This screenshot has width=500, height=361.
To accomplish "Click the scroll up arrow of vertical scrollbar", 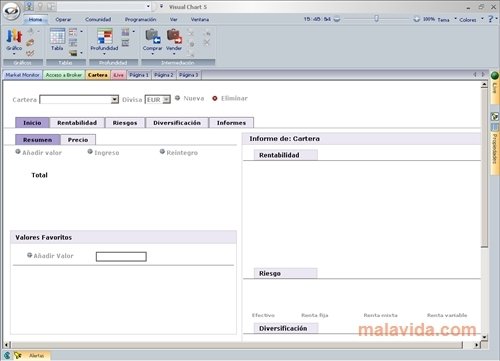I will click(x=484, y=85).
